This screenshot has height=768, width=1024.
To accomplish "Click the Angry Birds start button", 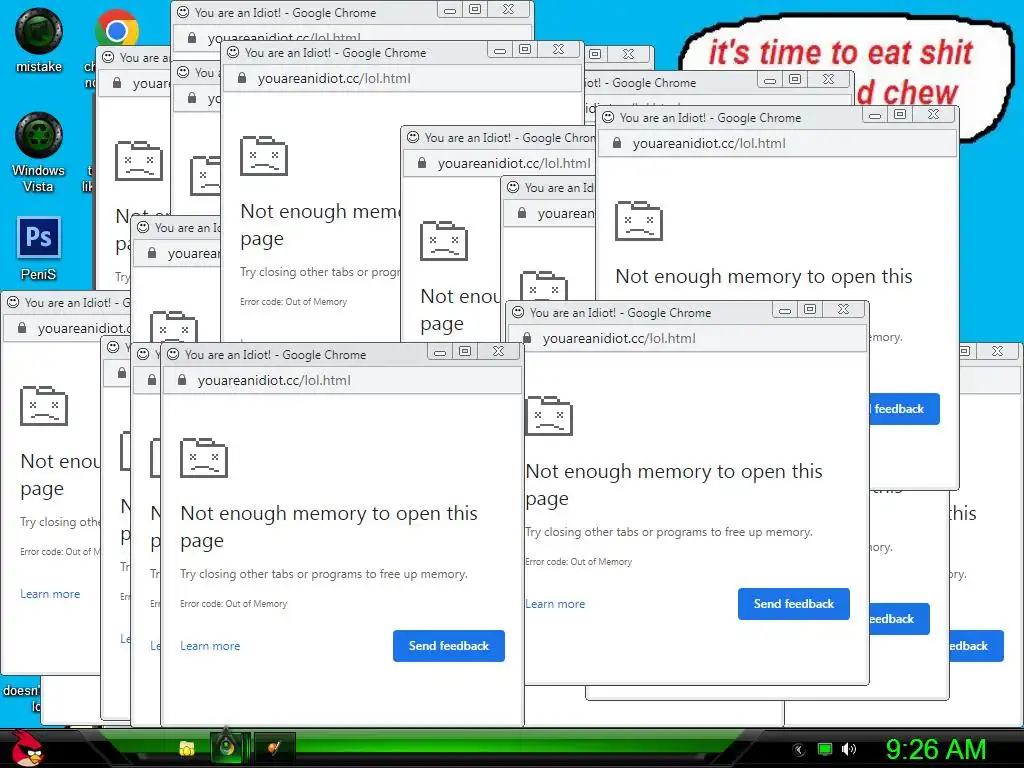I will click(x=25, y=748).
